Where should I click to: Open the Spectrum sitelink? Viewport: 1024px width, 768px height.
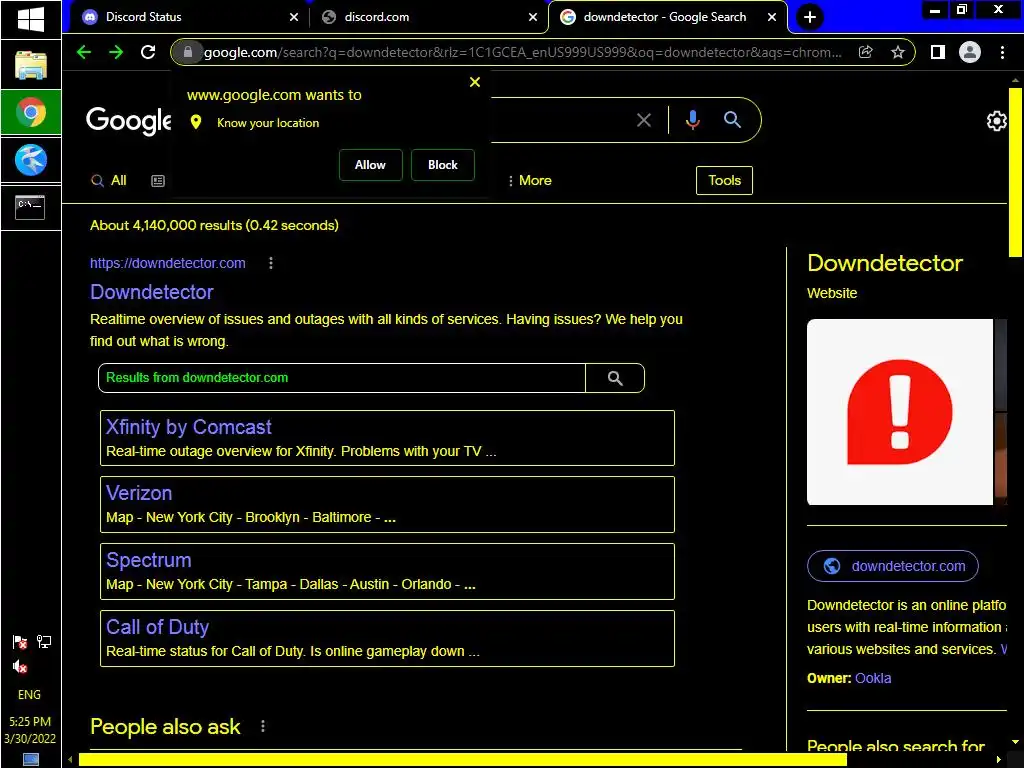[149, 560]
